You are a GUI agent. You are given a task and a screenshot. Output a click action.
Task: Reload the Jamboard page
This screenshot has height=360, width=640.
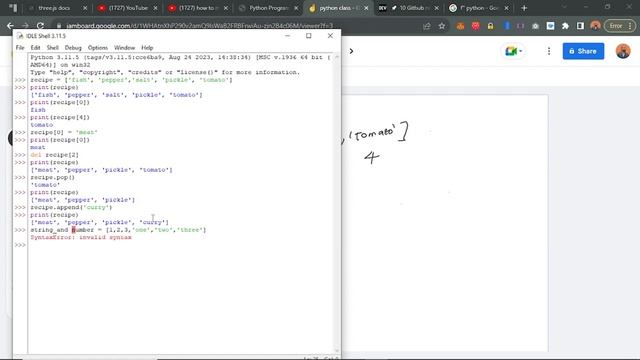coord(40,26)
